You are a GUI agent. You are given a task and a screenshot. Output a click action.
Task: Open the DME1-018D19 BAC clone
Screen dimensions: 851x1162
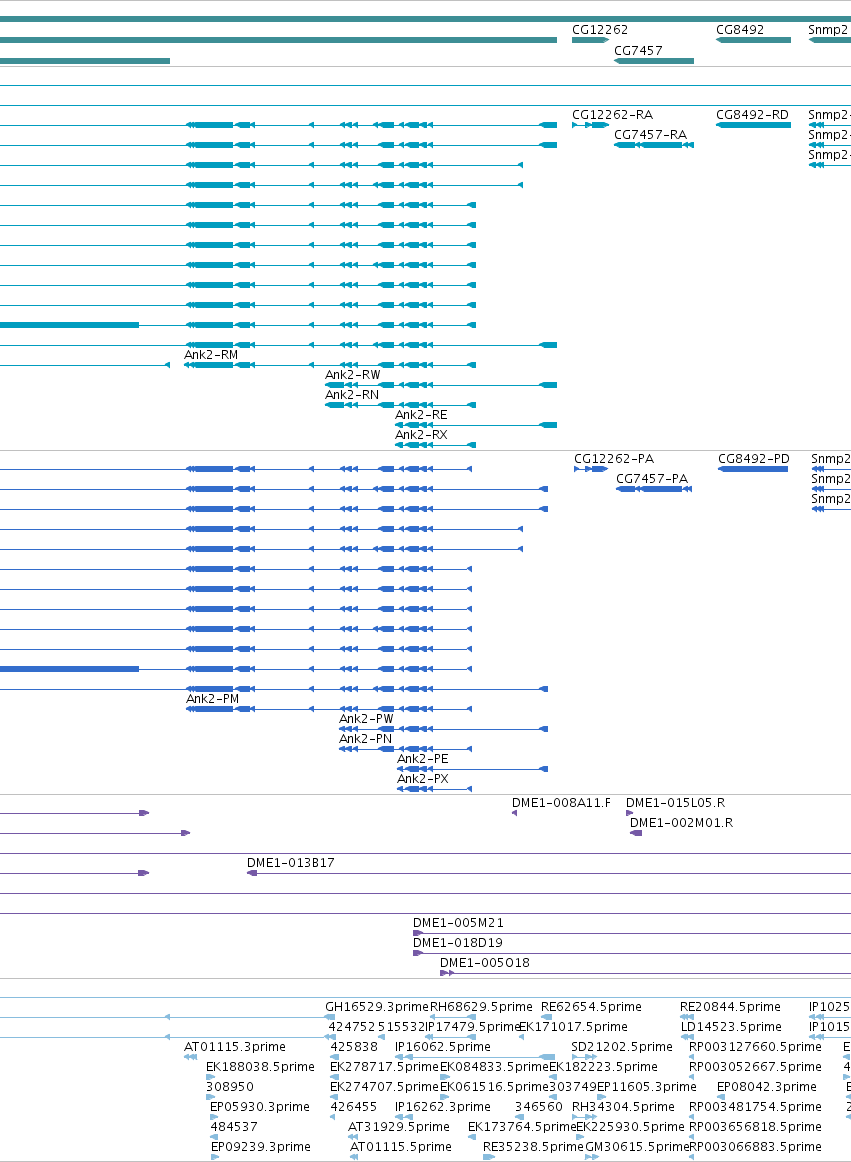pyautogui.click(x=458, y=943)
